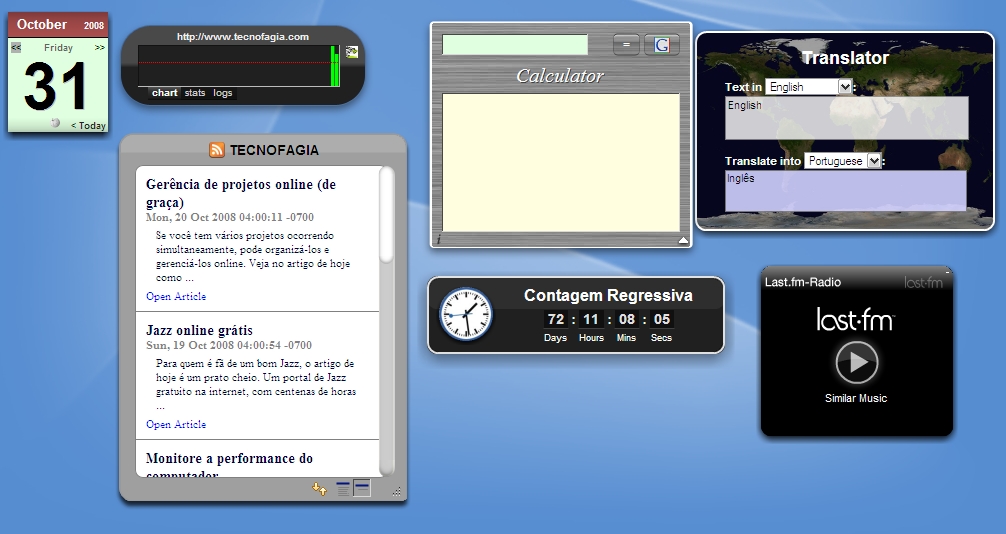Click the 2008 year label in the calendar
The width and height of the screenshot is (1006, 534).
94,26
